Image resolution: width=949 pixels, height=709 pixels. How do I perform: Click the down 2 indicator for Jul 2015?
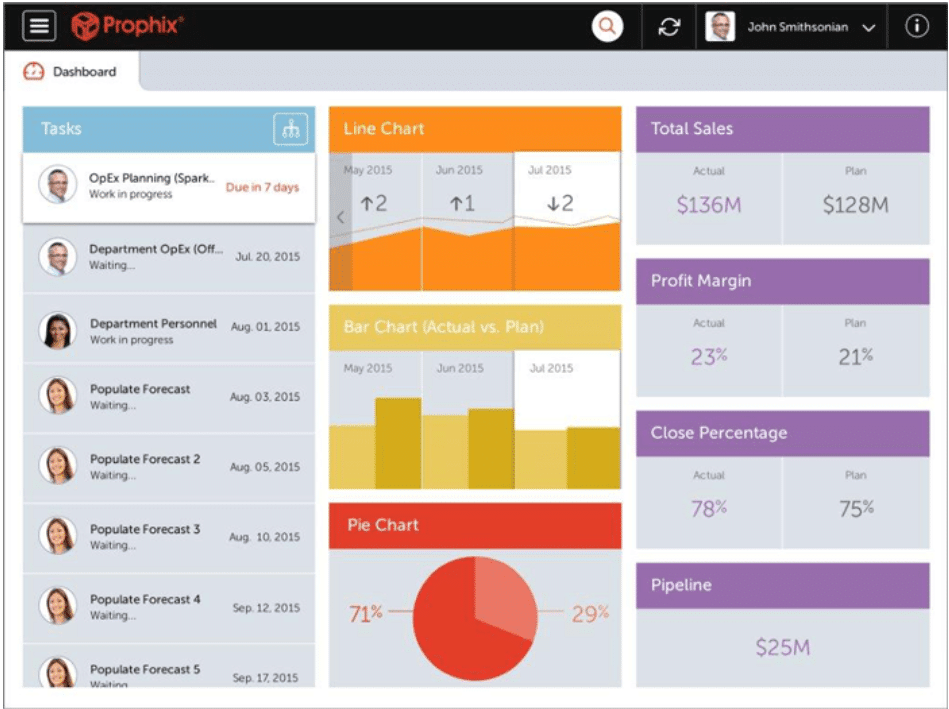[560, 203]
